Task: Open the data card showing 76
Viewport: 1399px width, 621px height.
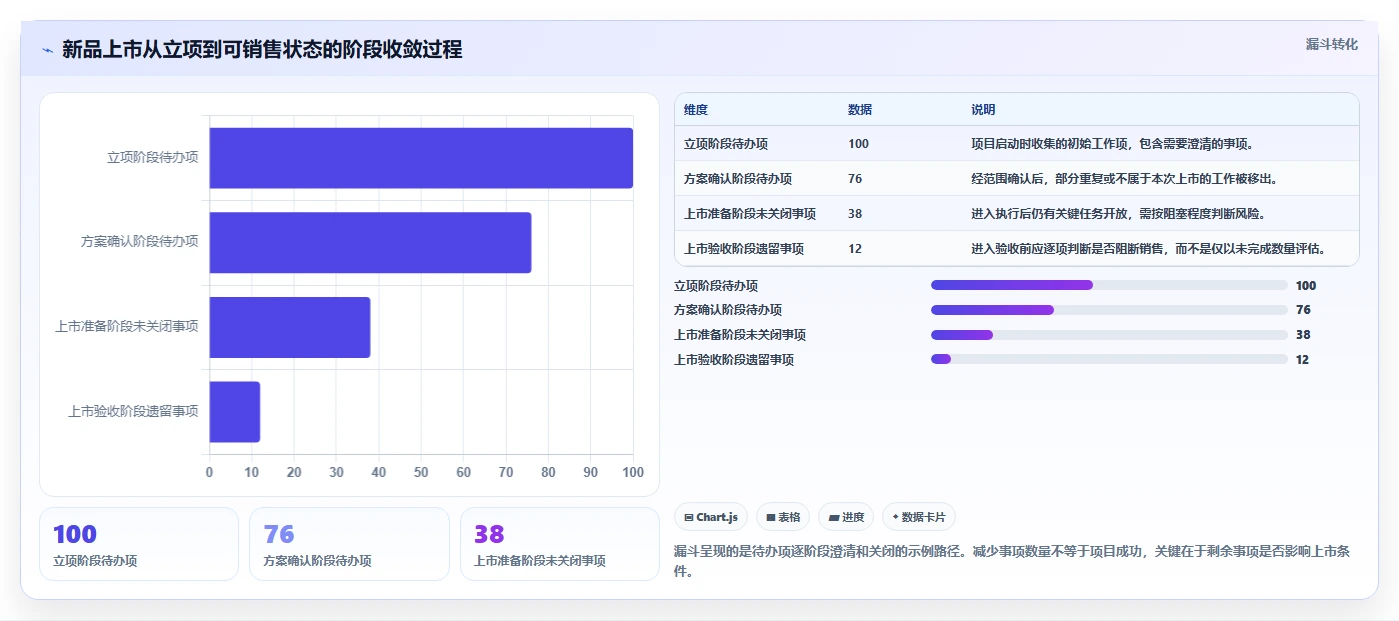Action: [x=349, y=544]
